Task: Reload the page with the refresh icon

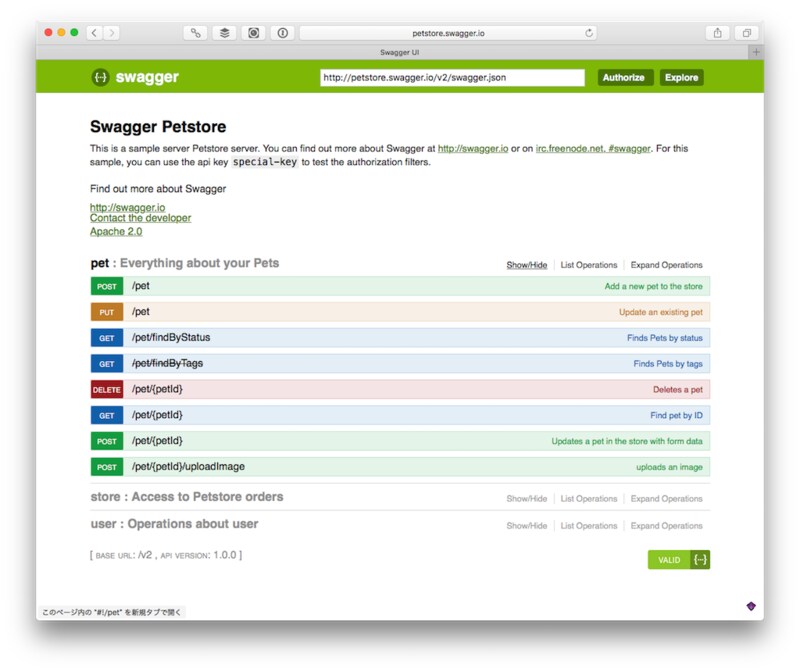Action: (x=589, y=33)
